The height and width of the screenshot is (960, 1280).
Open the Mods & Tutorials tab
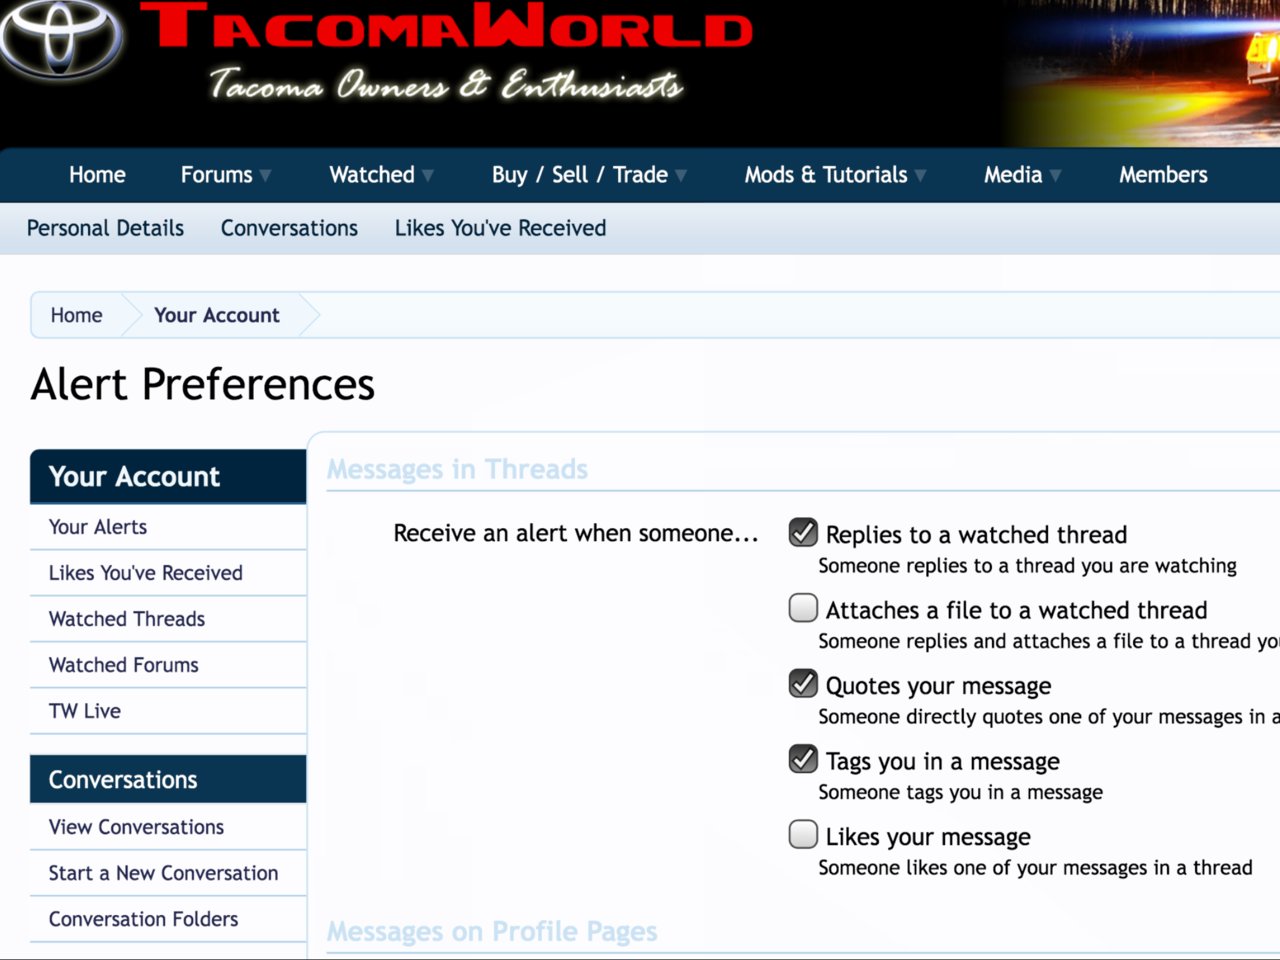[826, 175]
